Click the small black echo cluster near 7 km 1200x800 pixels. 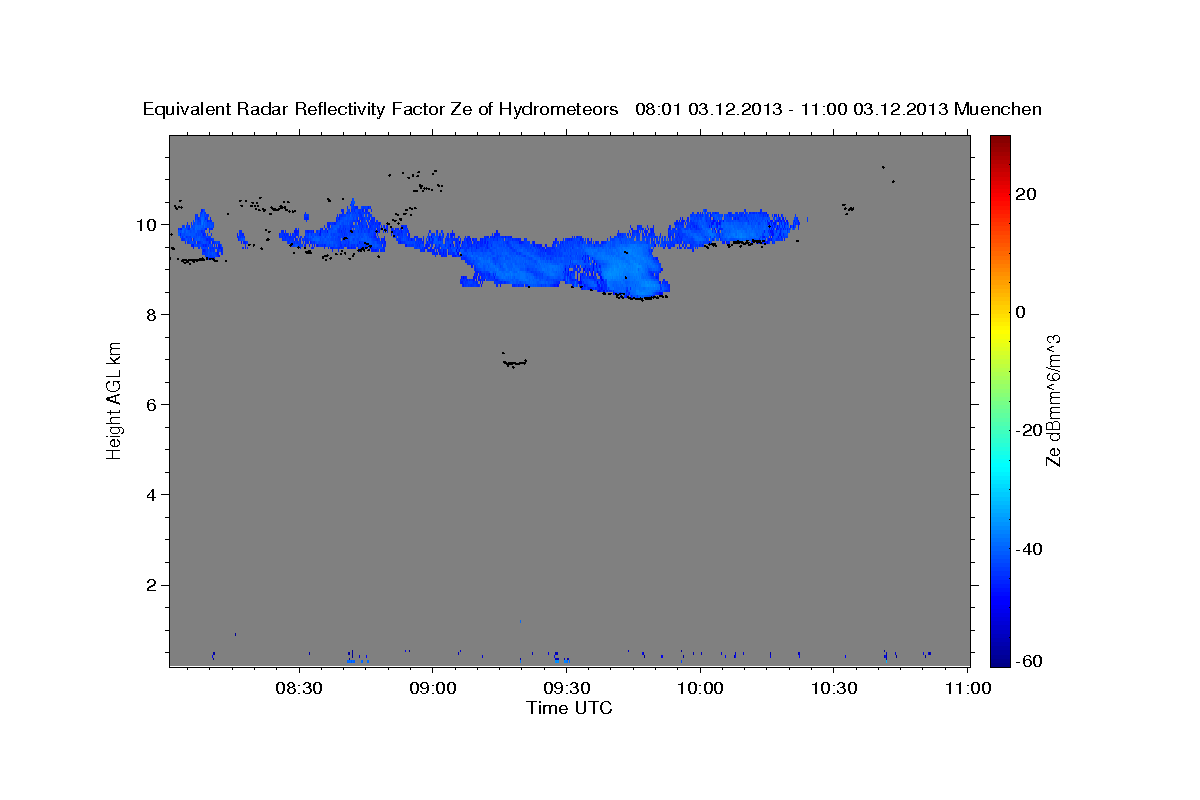[x=514, y=361]
